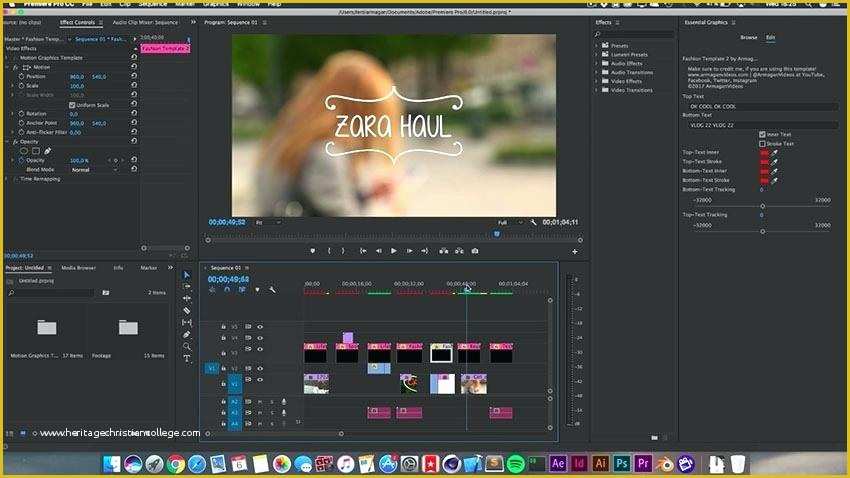Toggle Inner Text checkbox
This screenshot has height=478, width=850.
[x=762, y=134]
